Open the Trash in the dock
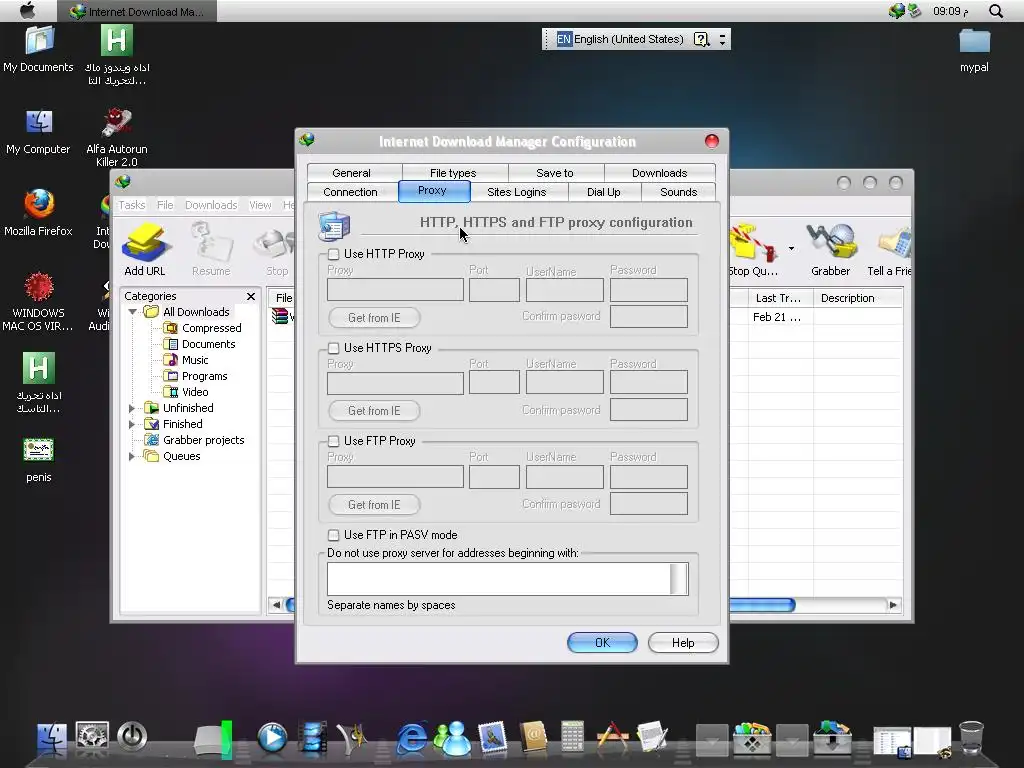The height and width of the screenshot is (768, 1024). (971, 738)
